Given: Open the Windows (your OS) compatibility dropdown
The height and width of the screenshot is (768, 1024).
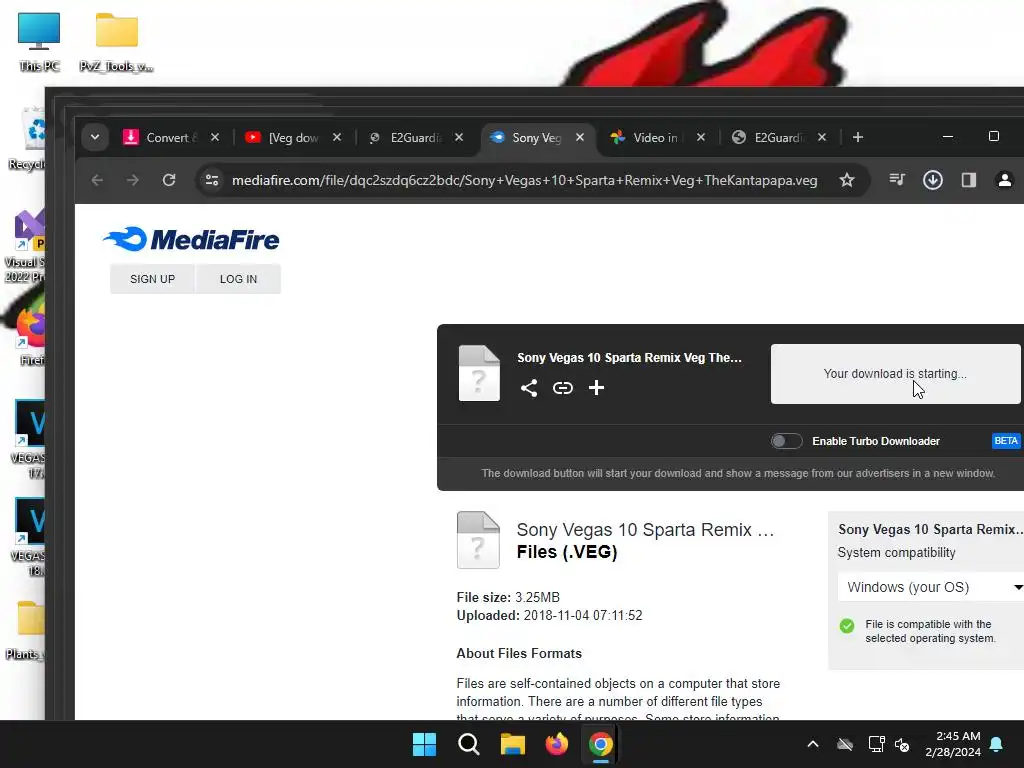Looking at the screenshot, I should point(931,587).
